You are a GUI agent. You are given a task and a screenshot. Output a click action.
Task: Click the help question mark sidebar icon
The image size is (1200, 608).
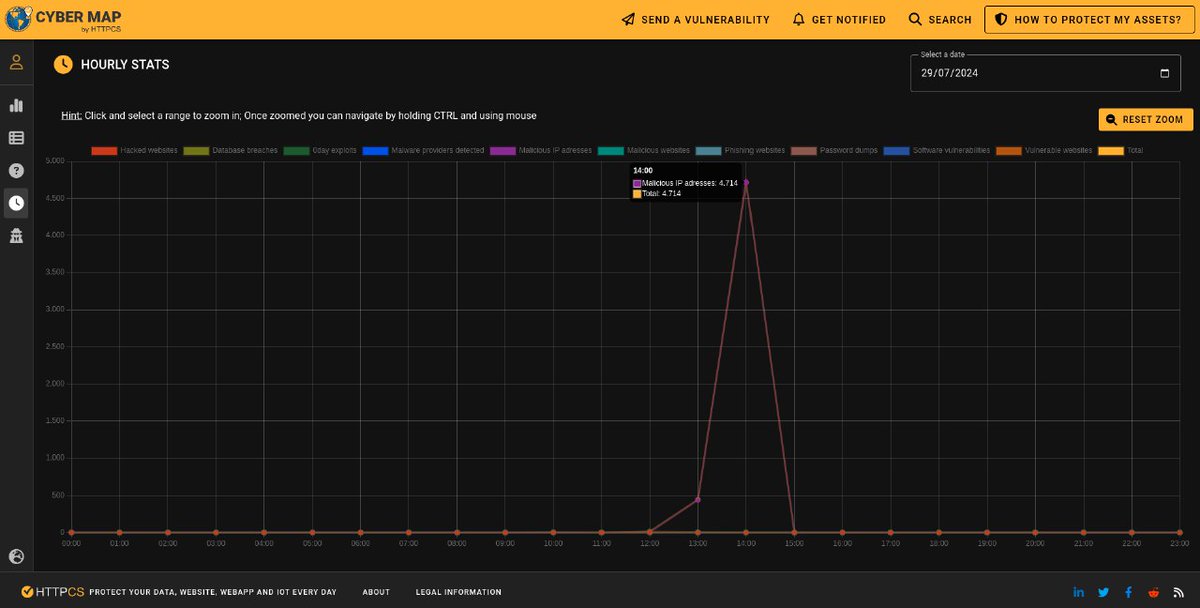(x=16, y=170)
